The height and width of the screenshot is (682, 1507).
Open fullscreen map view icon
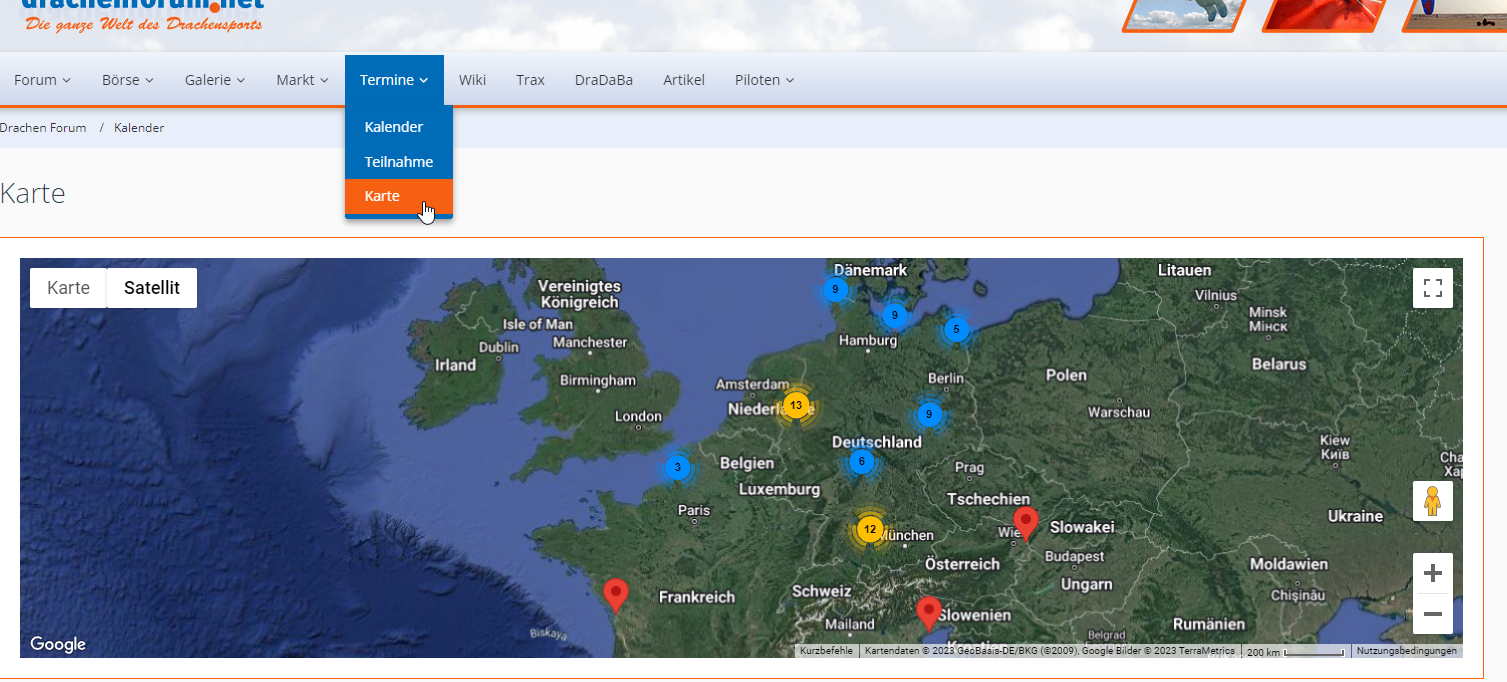pyautogui.click(x=1432, y=288)
